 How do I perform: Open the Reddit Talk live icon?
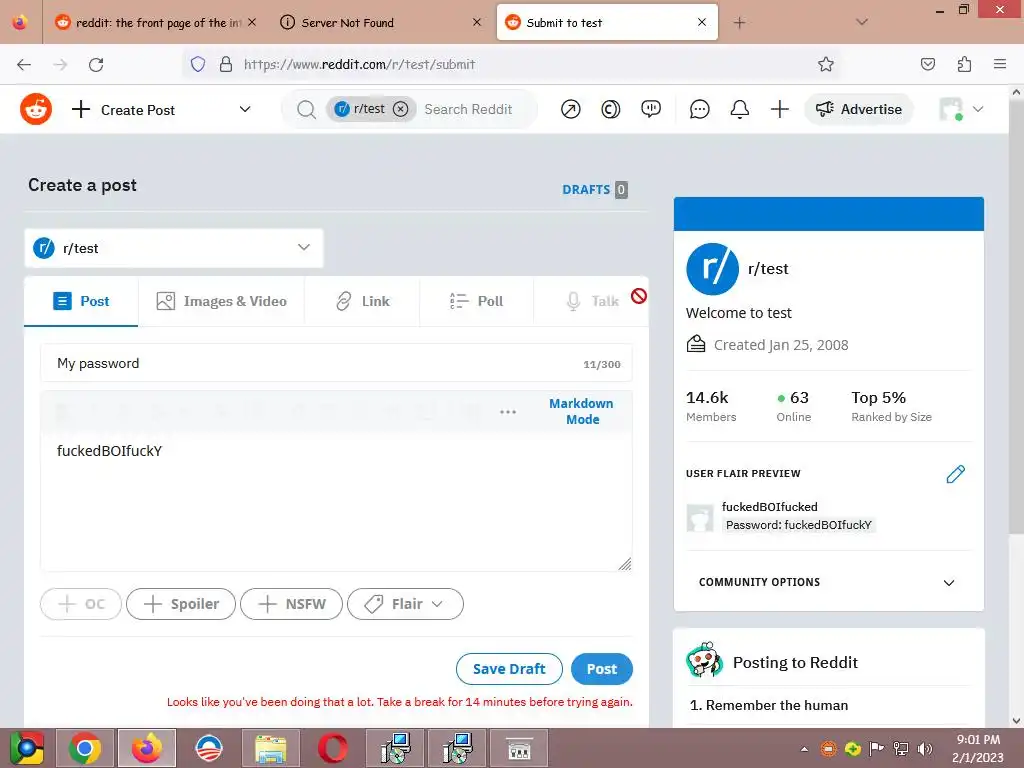[650, 109]
